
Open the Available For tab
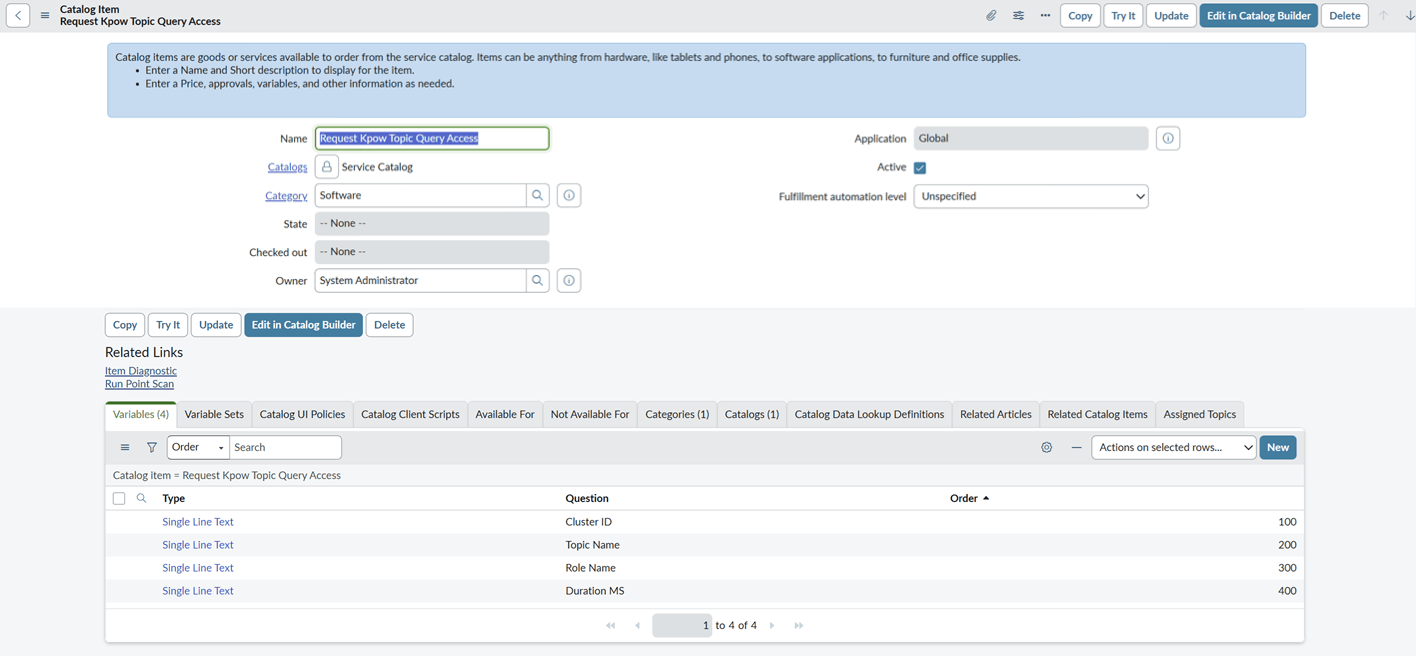pos(505,415)
